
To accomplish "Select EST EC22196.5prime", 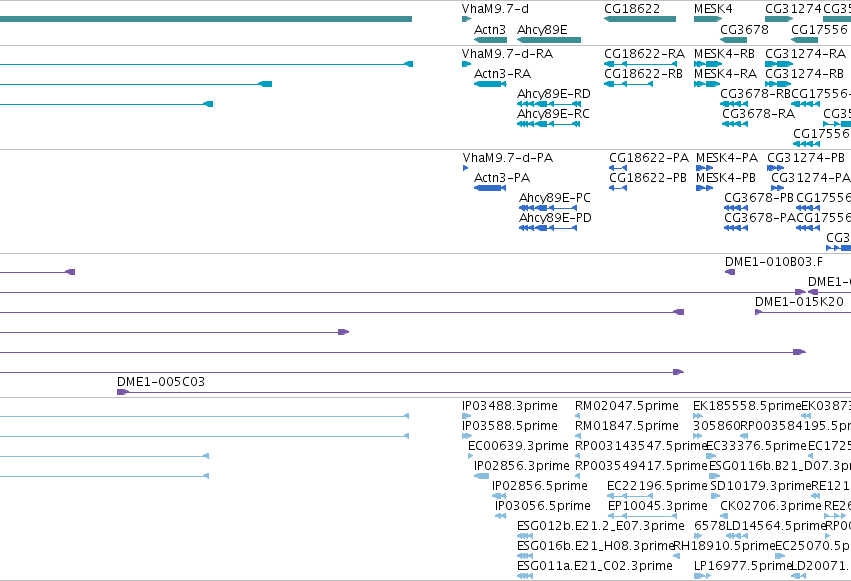I will pyautogui.click(x=630, y=496).
